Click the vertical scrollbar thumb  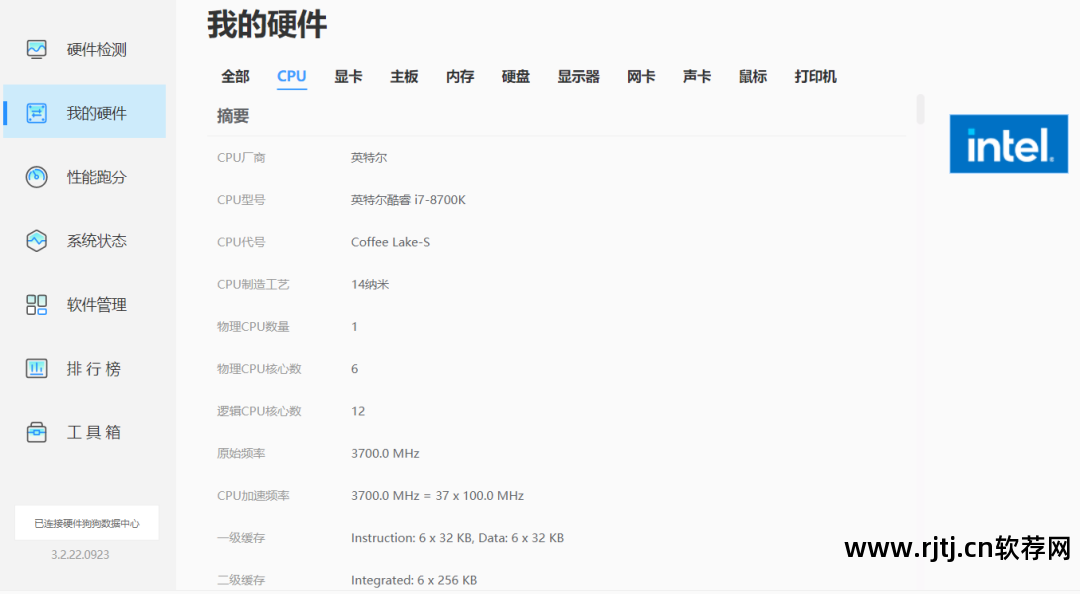[x=920, y=109]
